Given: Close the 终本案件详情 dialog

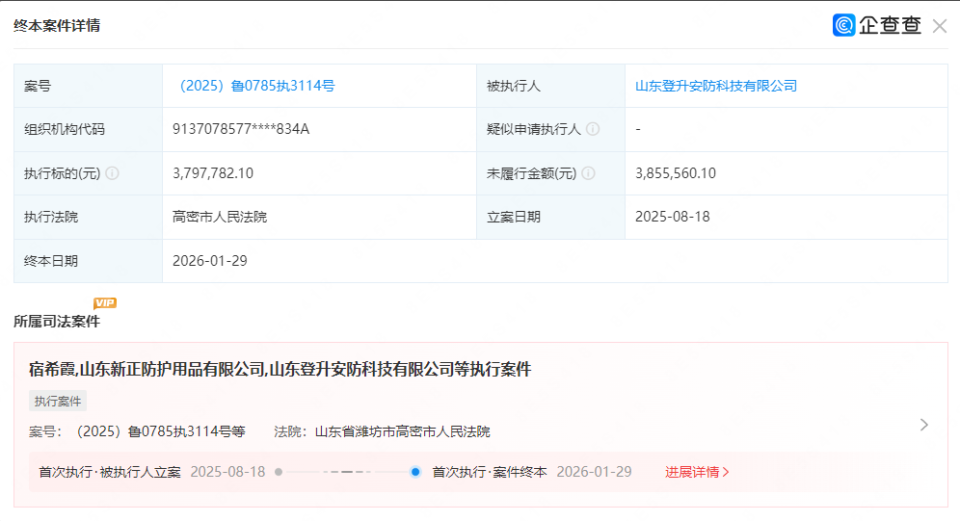Looking at the screenshot, I should click(939, 26).
